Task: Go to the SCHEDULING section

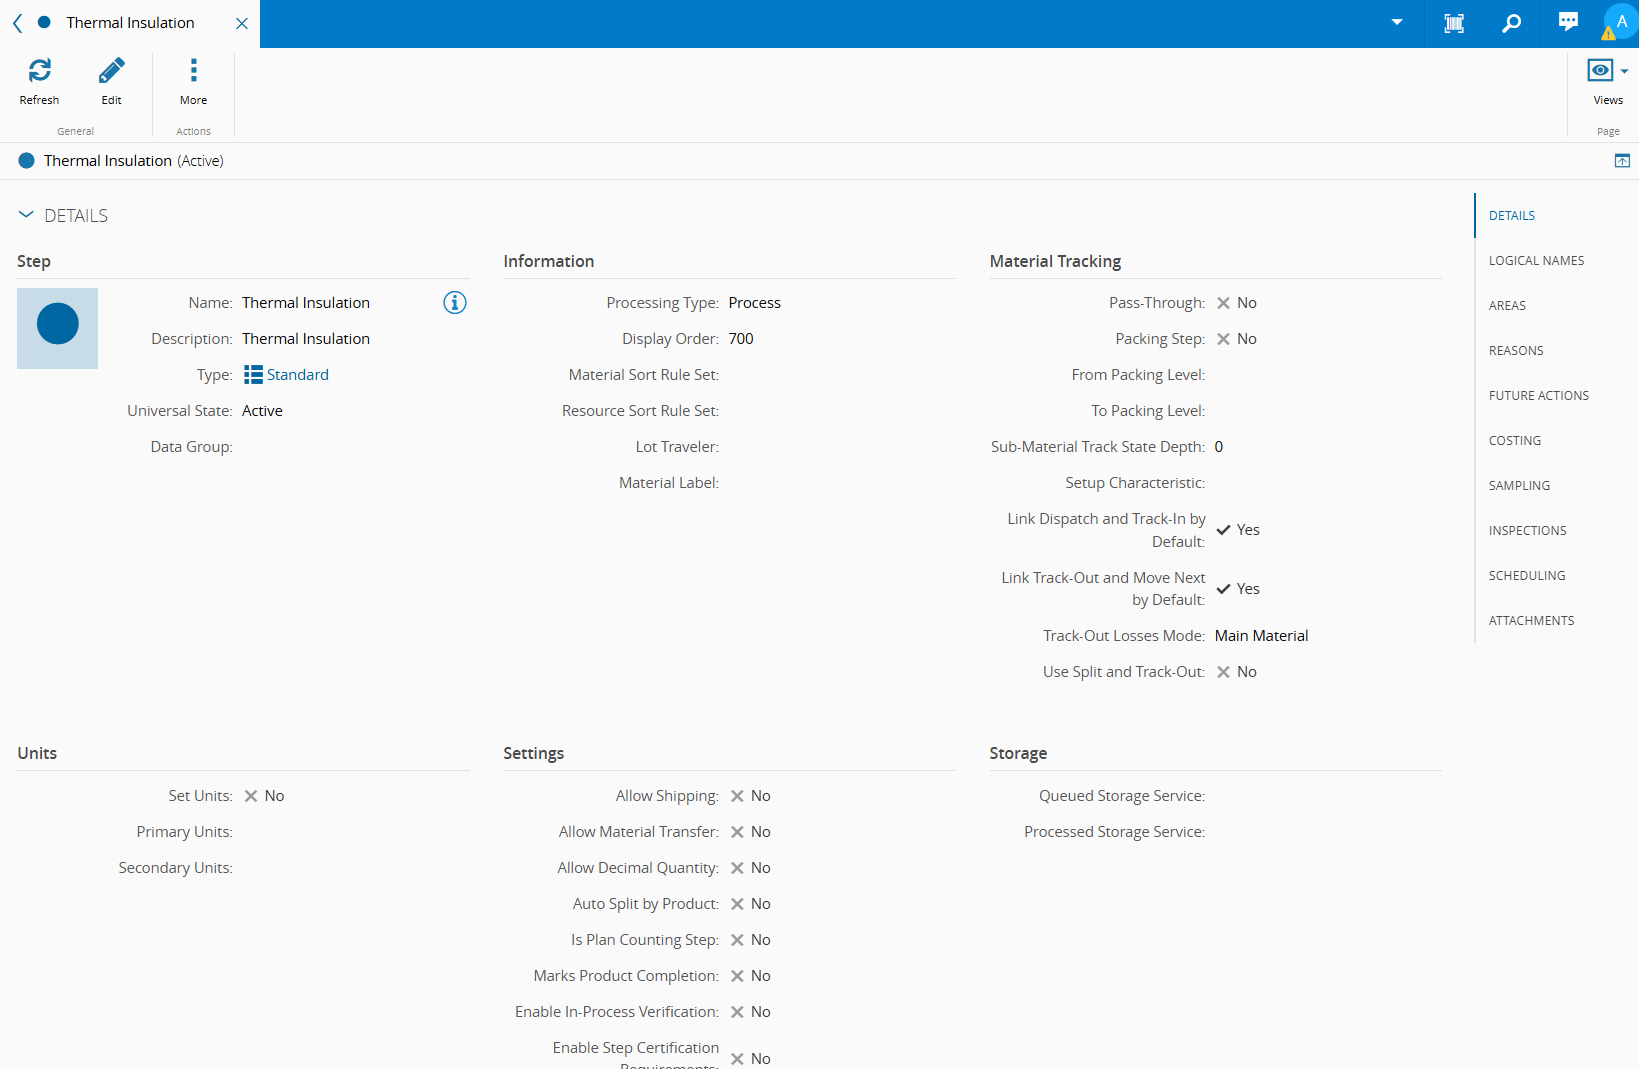Action: click(1527, 576)
